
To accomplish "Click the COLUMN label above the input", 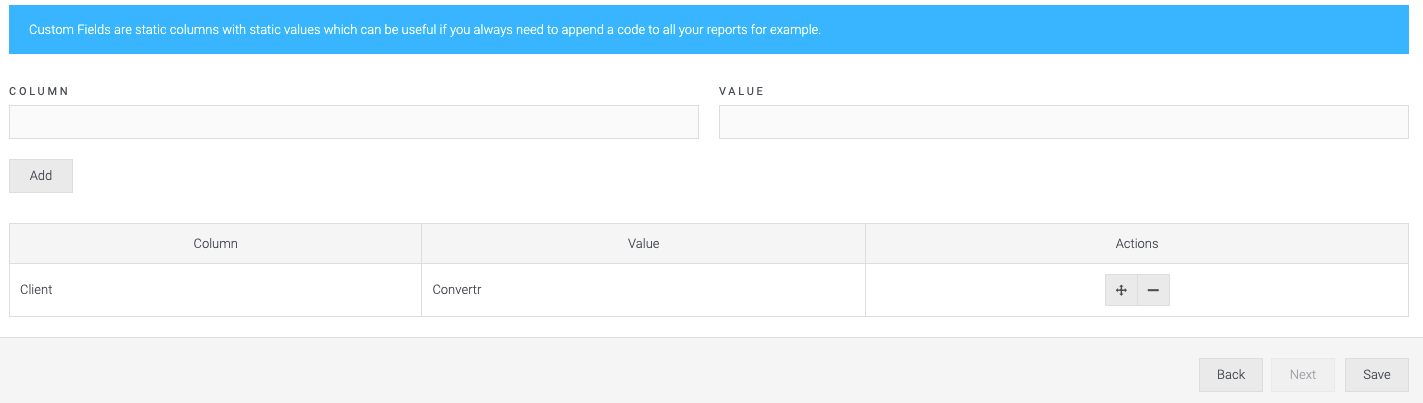I will pos(39,91).
